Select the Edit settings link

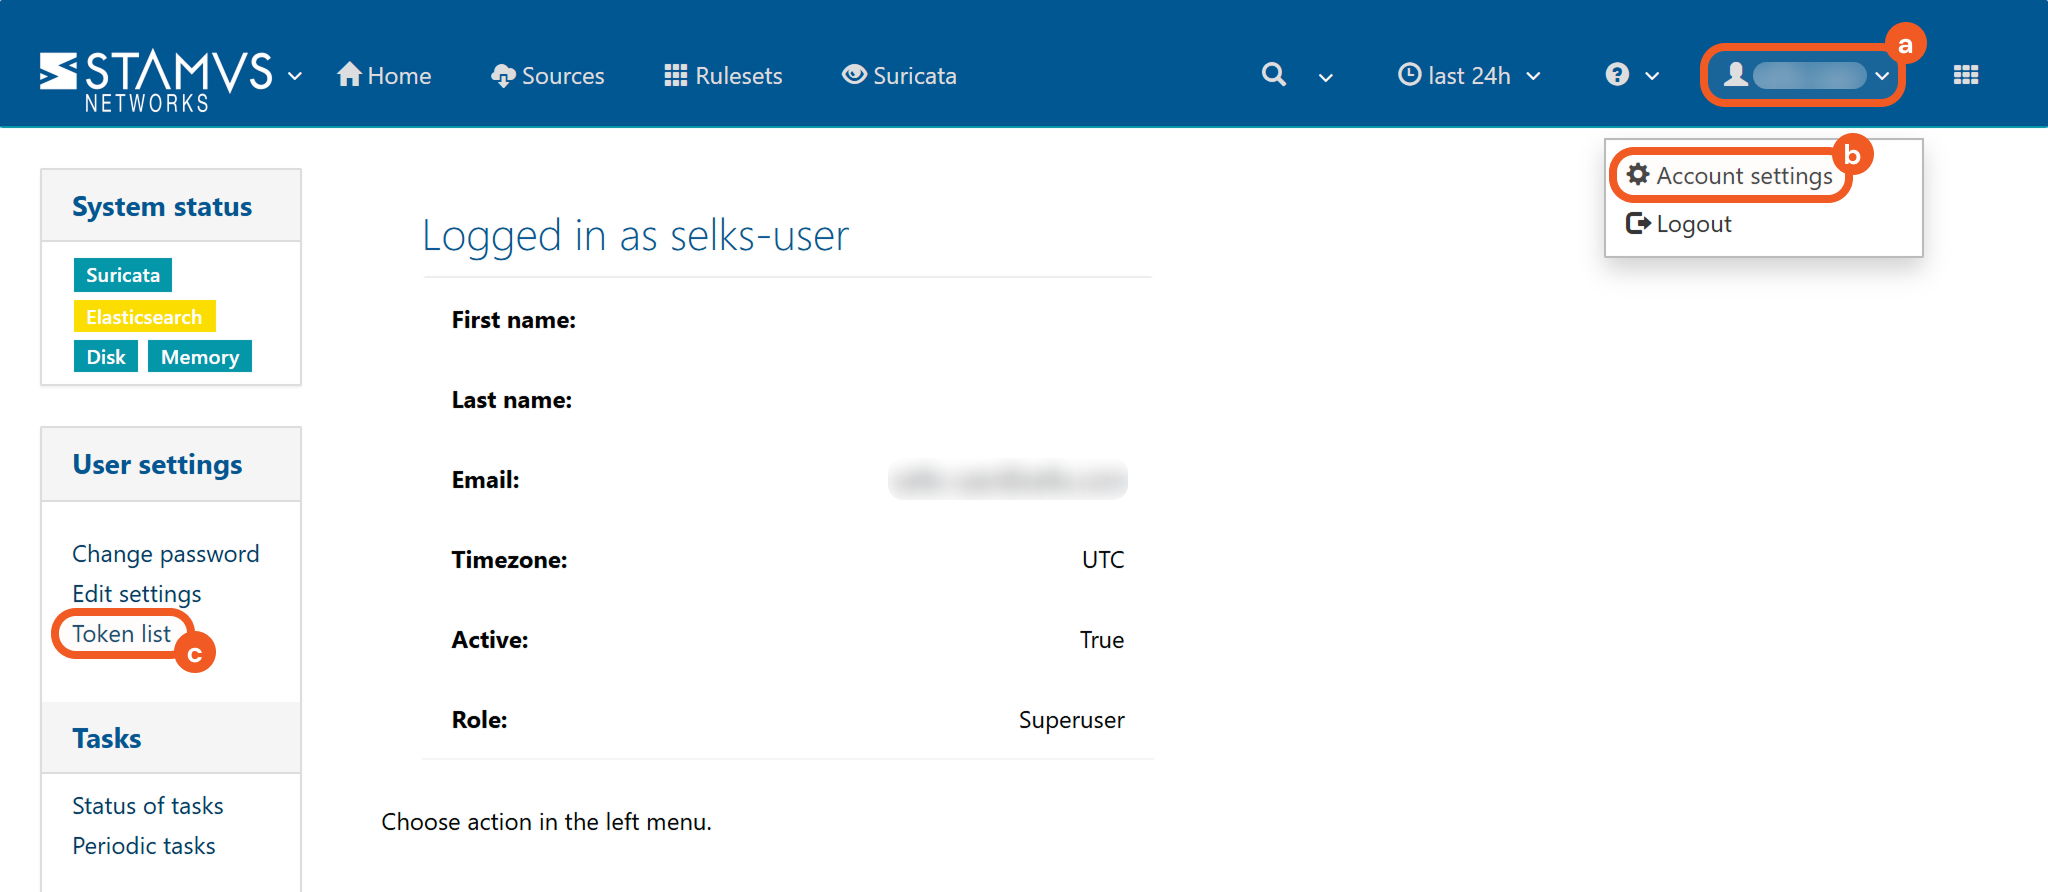[137, 594]
